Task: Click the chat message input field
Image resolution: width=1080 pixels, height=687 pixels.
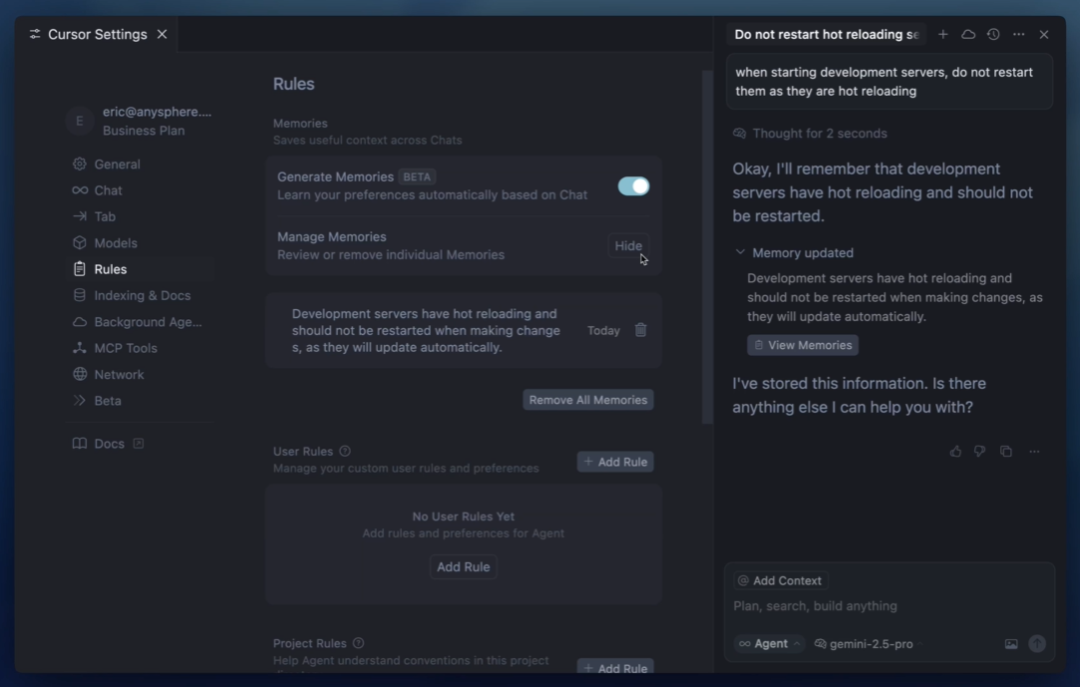Action: click(x=889, y=606)
